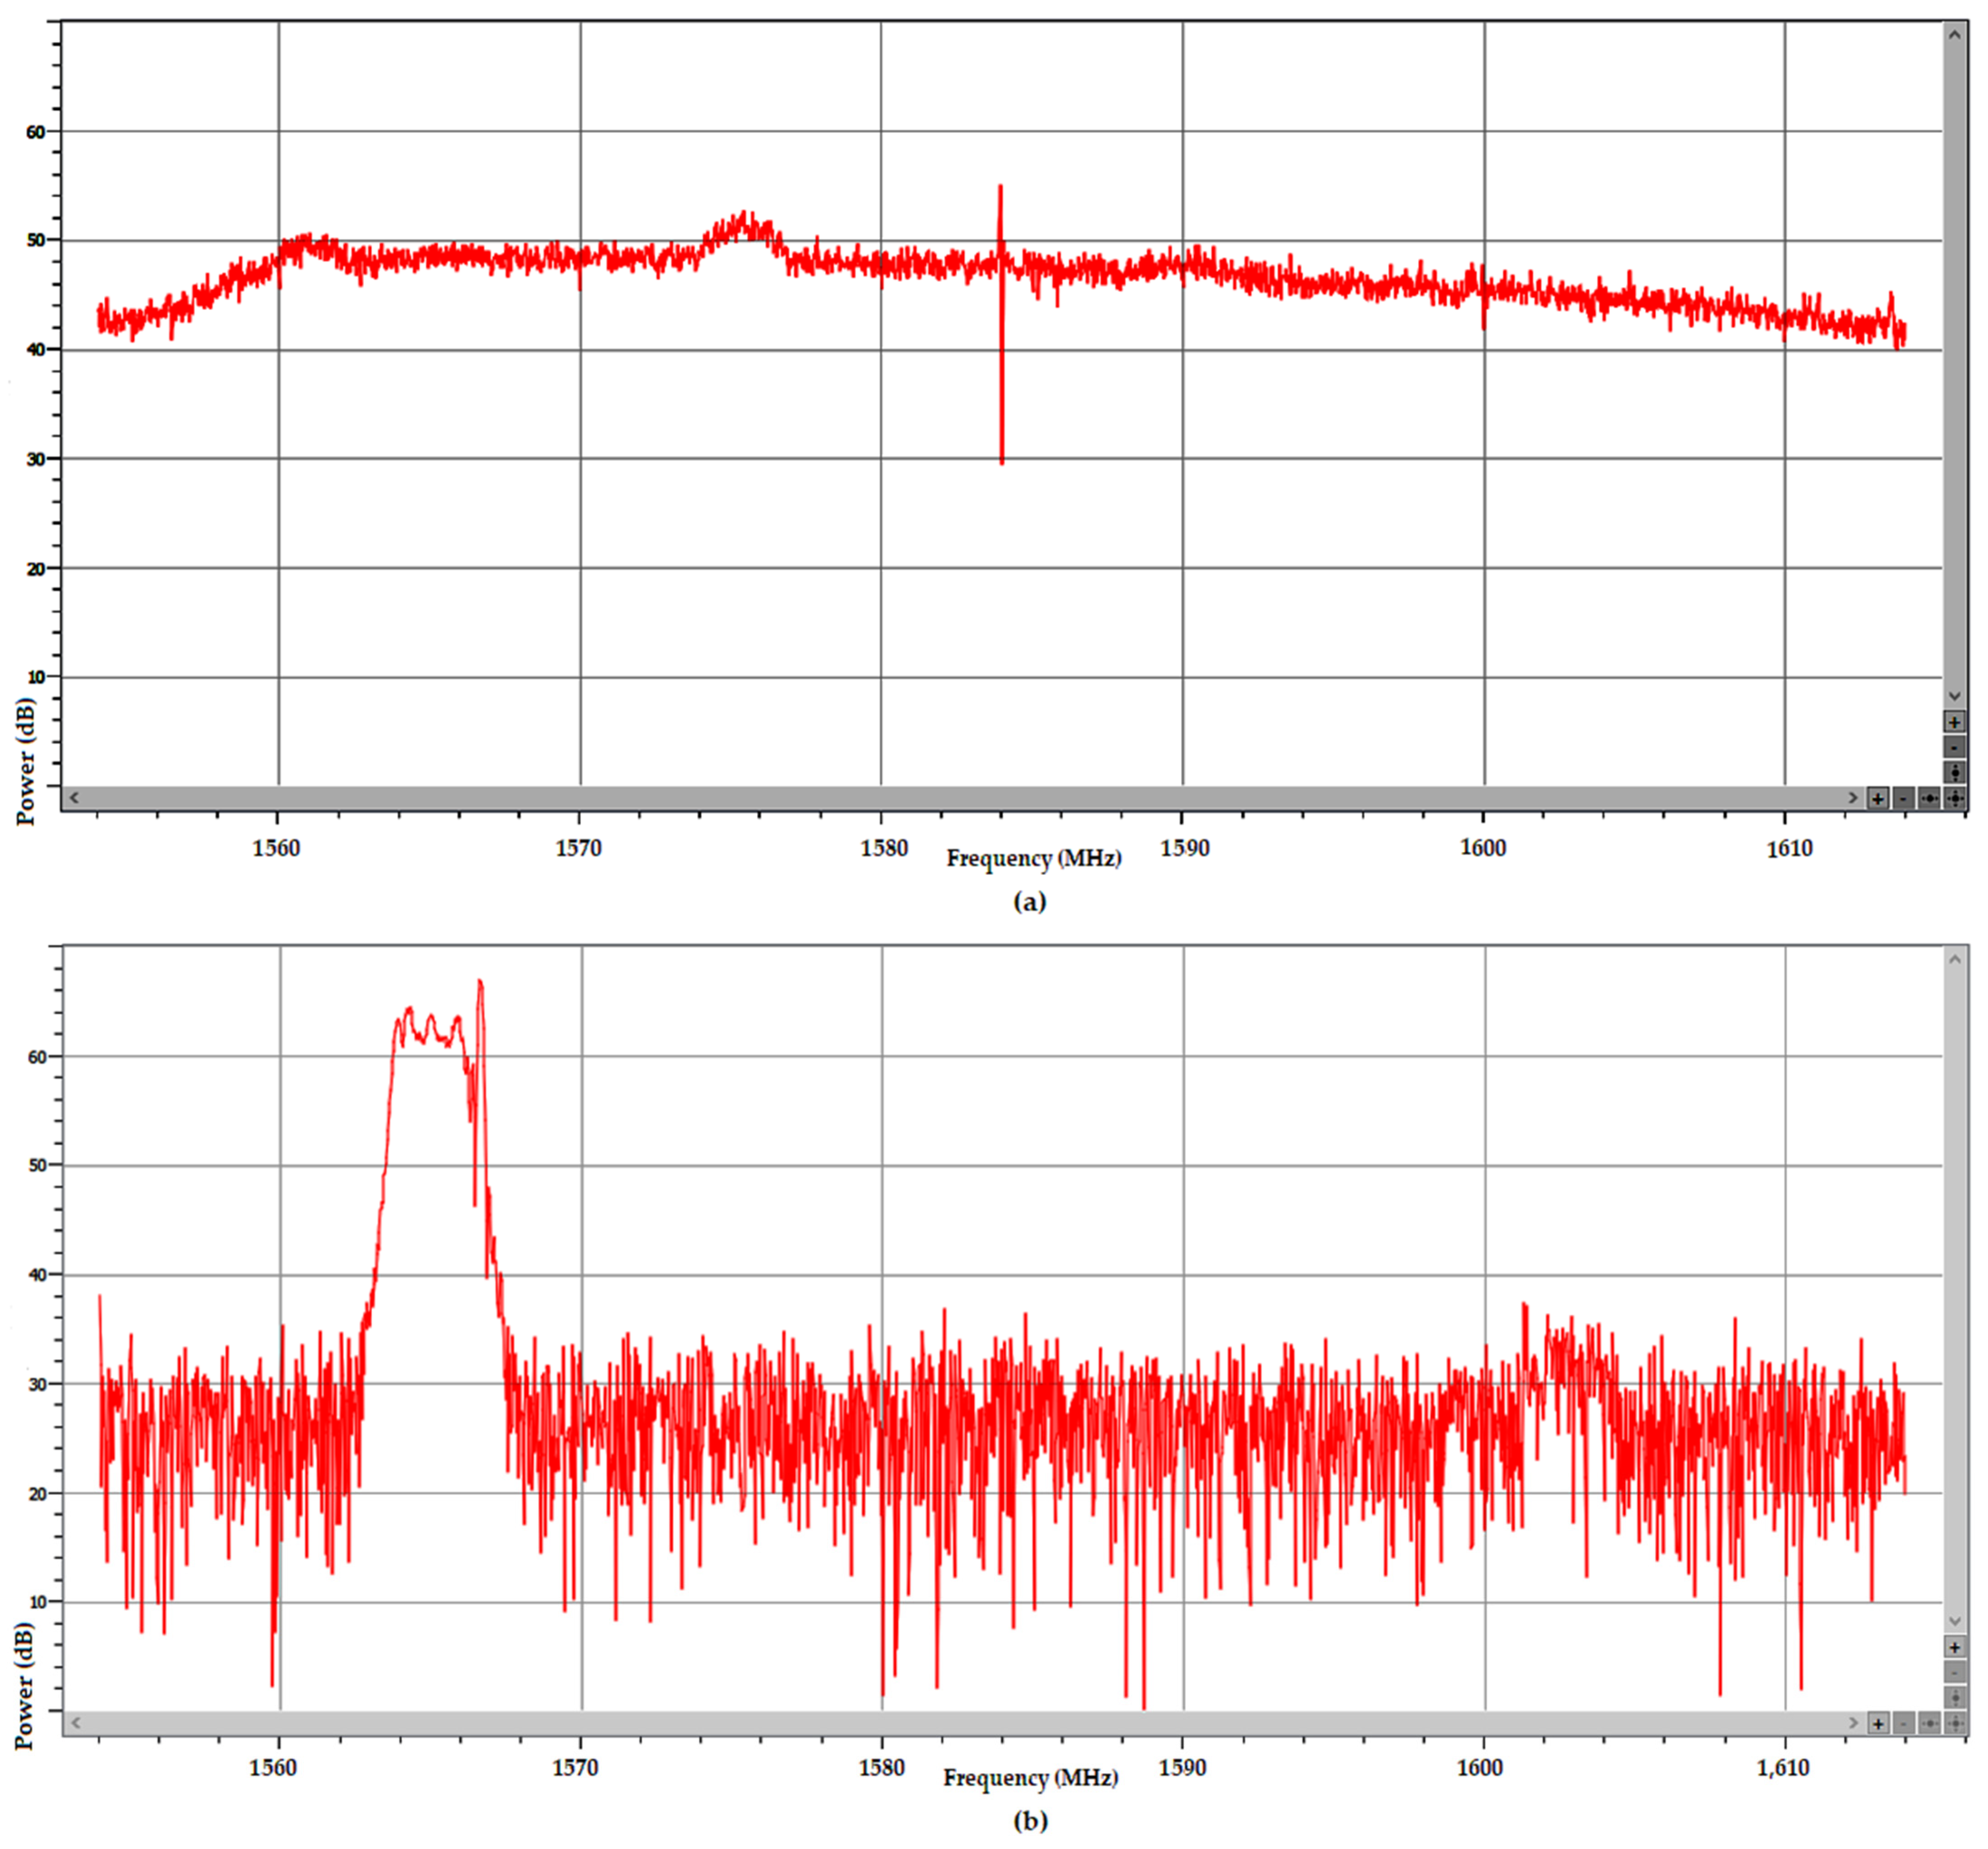The width and height of the screenshot is (1988, 1849).
Task: Fit horizontal axis in graph (a)
Action: point(1929,798)
